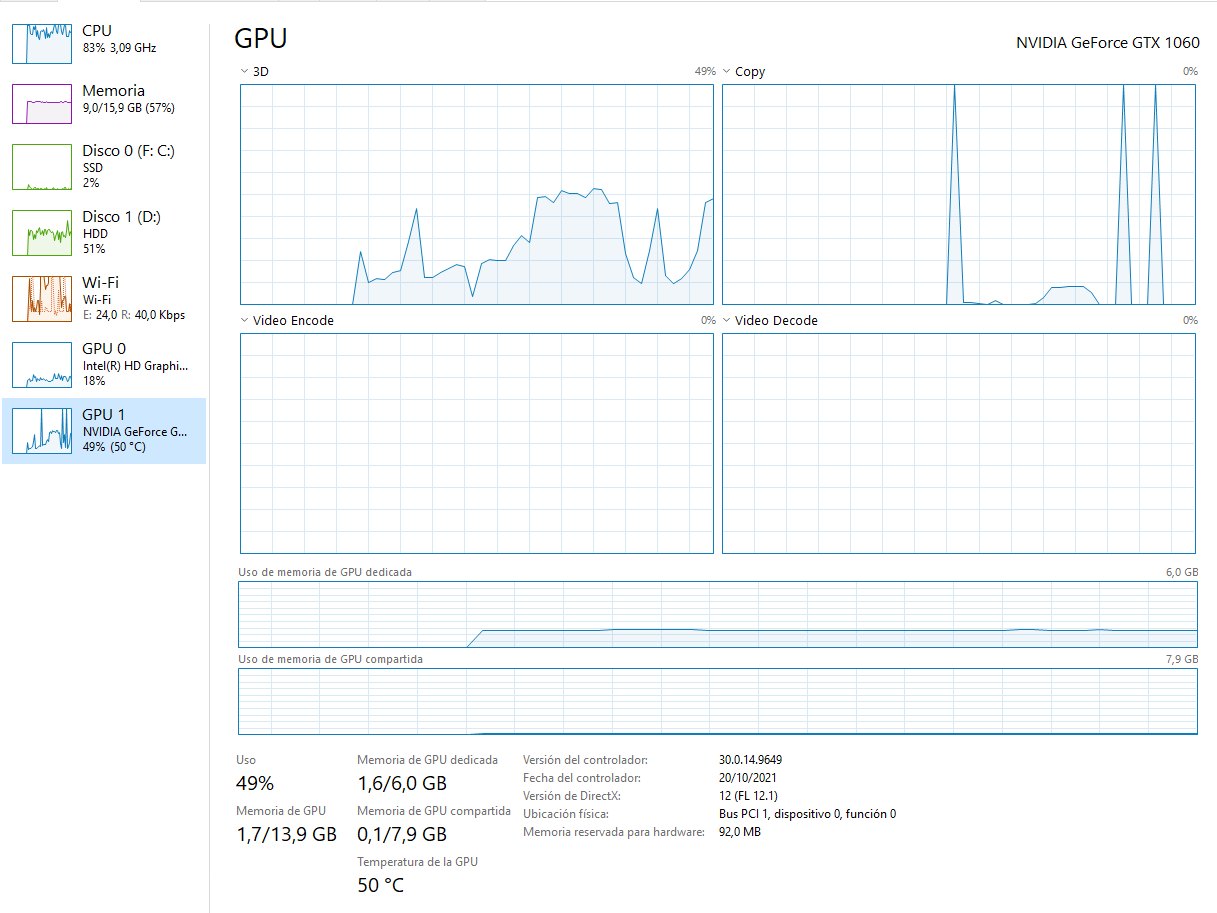The image size is (1217, 913).
Task: Open Wi-Fi via its sidebar graph icon
Action: (x=41, y=298)
